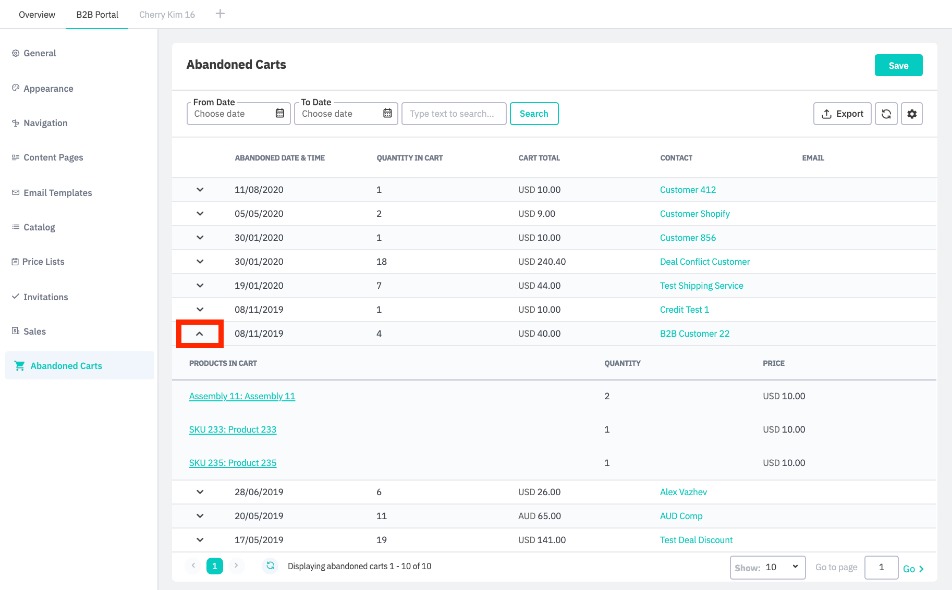
Task: Expand the Deal Conflict Customer cart row
Action: point(200,262)
